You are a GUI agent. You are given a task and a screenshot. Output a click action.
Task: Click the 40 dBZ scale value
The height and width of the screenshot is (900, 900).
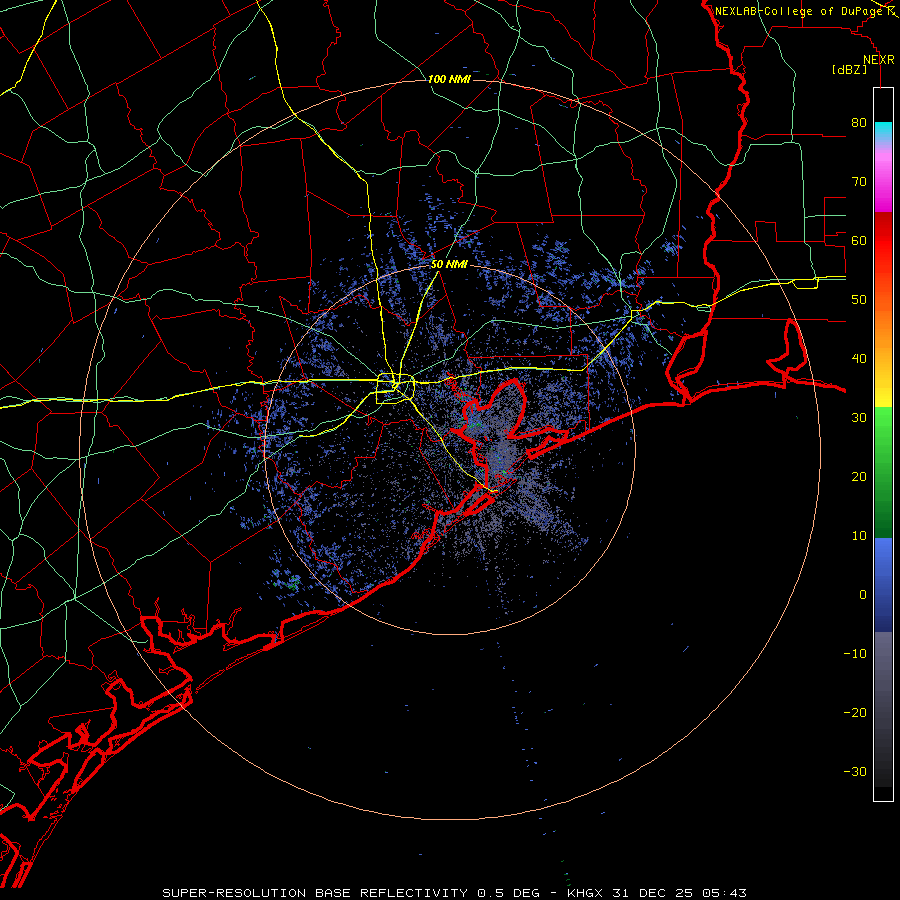859,359
